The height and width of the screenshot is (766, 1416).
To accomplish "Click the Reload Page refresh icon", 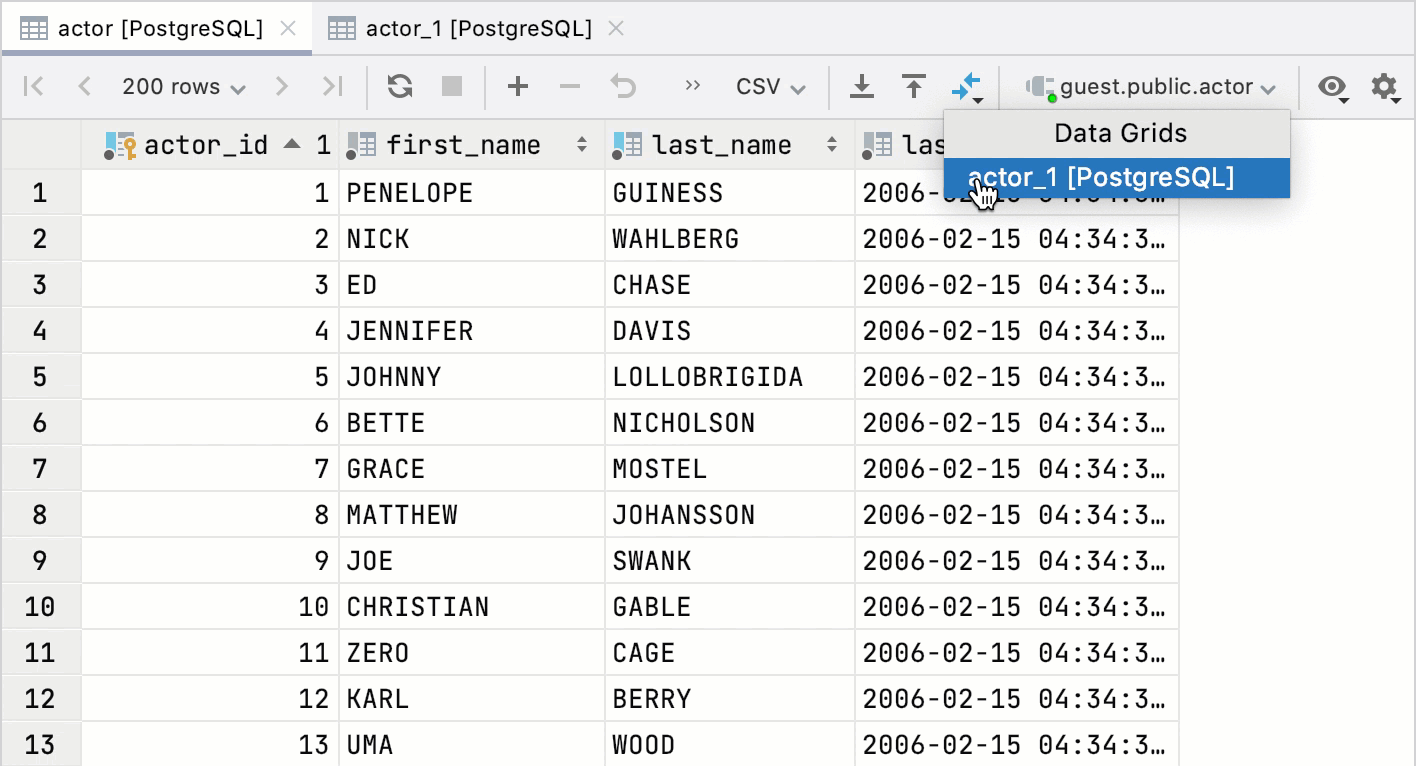I will coord(400,87).
